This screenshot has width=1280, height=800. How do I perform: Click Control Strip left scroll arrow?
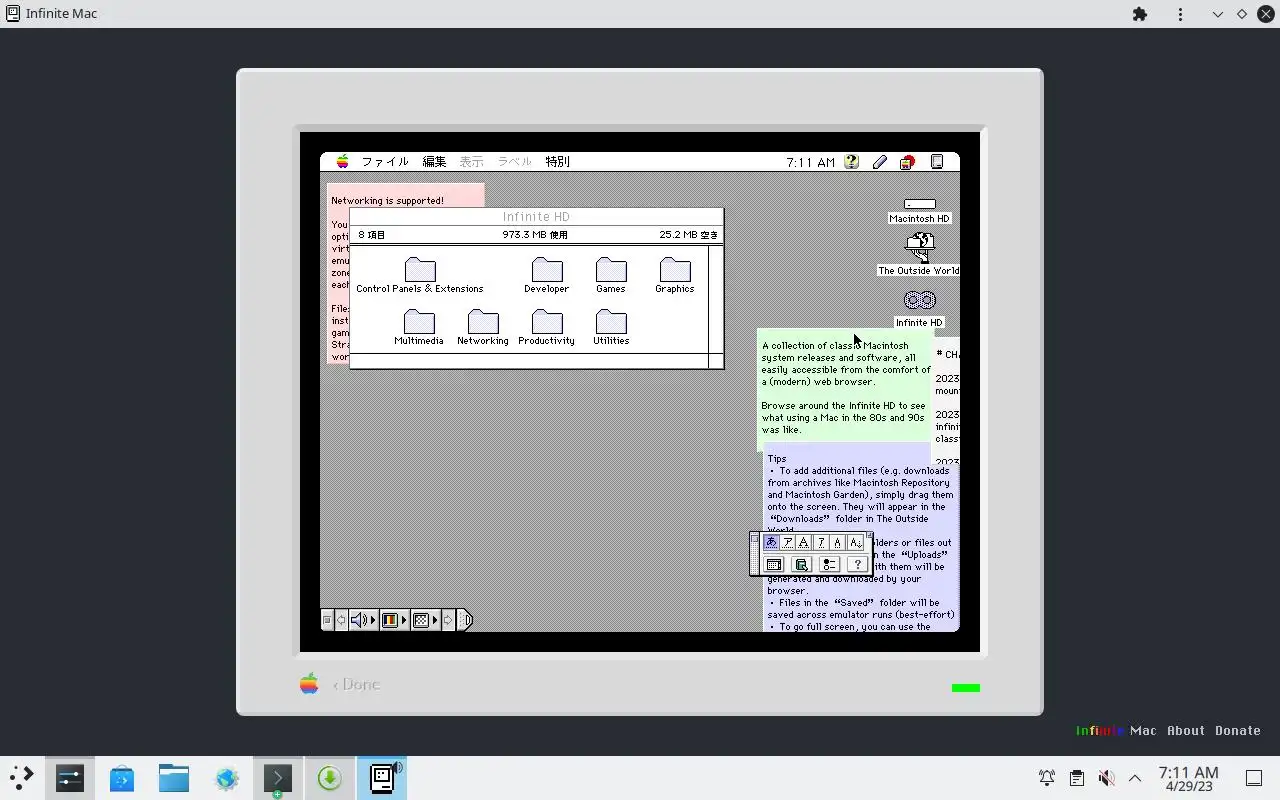pyautogui.click(x=341, y=620)
